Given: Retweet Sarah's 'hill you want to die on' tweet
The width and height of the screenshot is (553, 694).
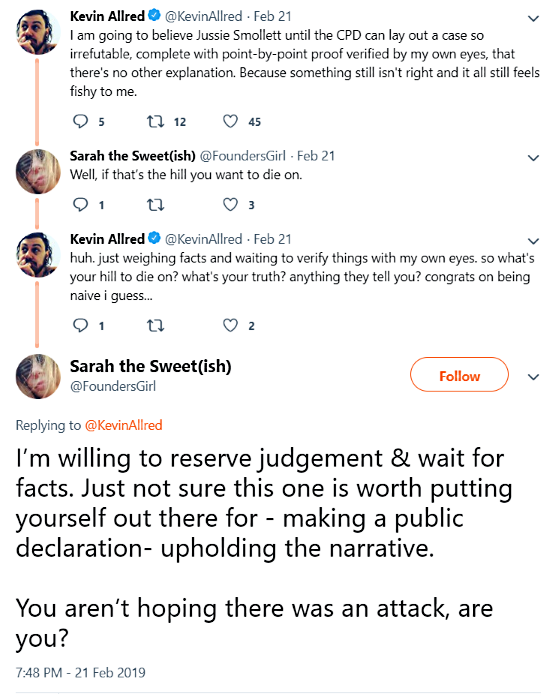Looking at the screenshot, I should coord(155,205).
